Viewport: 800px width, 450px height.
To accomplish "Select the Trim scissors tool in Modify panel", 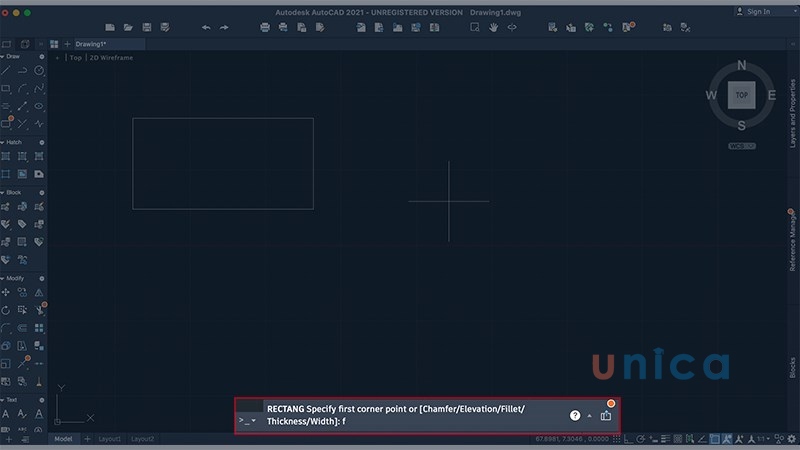I will pos(40,310).
